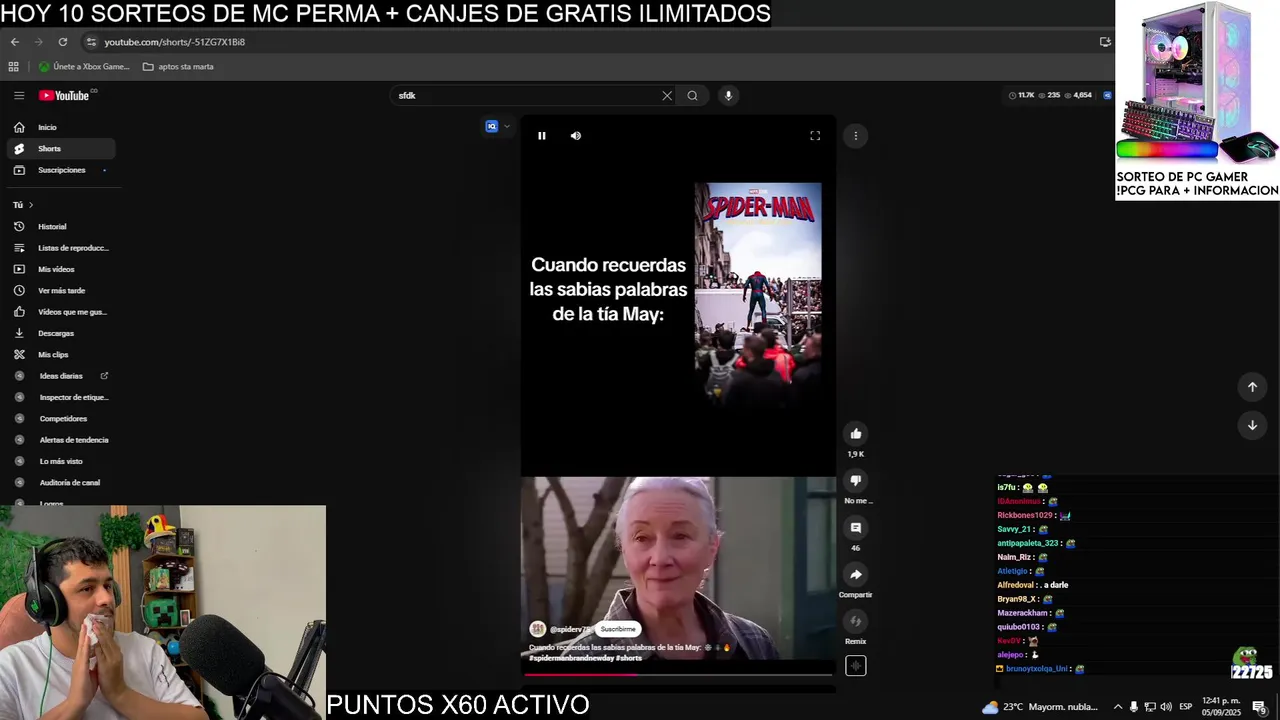Open the @spiderv channel name
Image resolution: width=1280 pixels, height=720 pixels.
pos(571,629)
